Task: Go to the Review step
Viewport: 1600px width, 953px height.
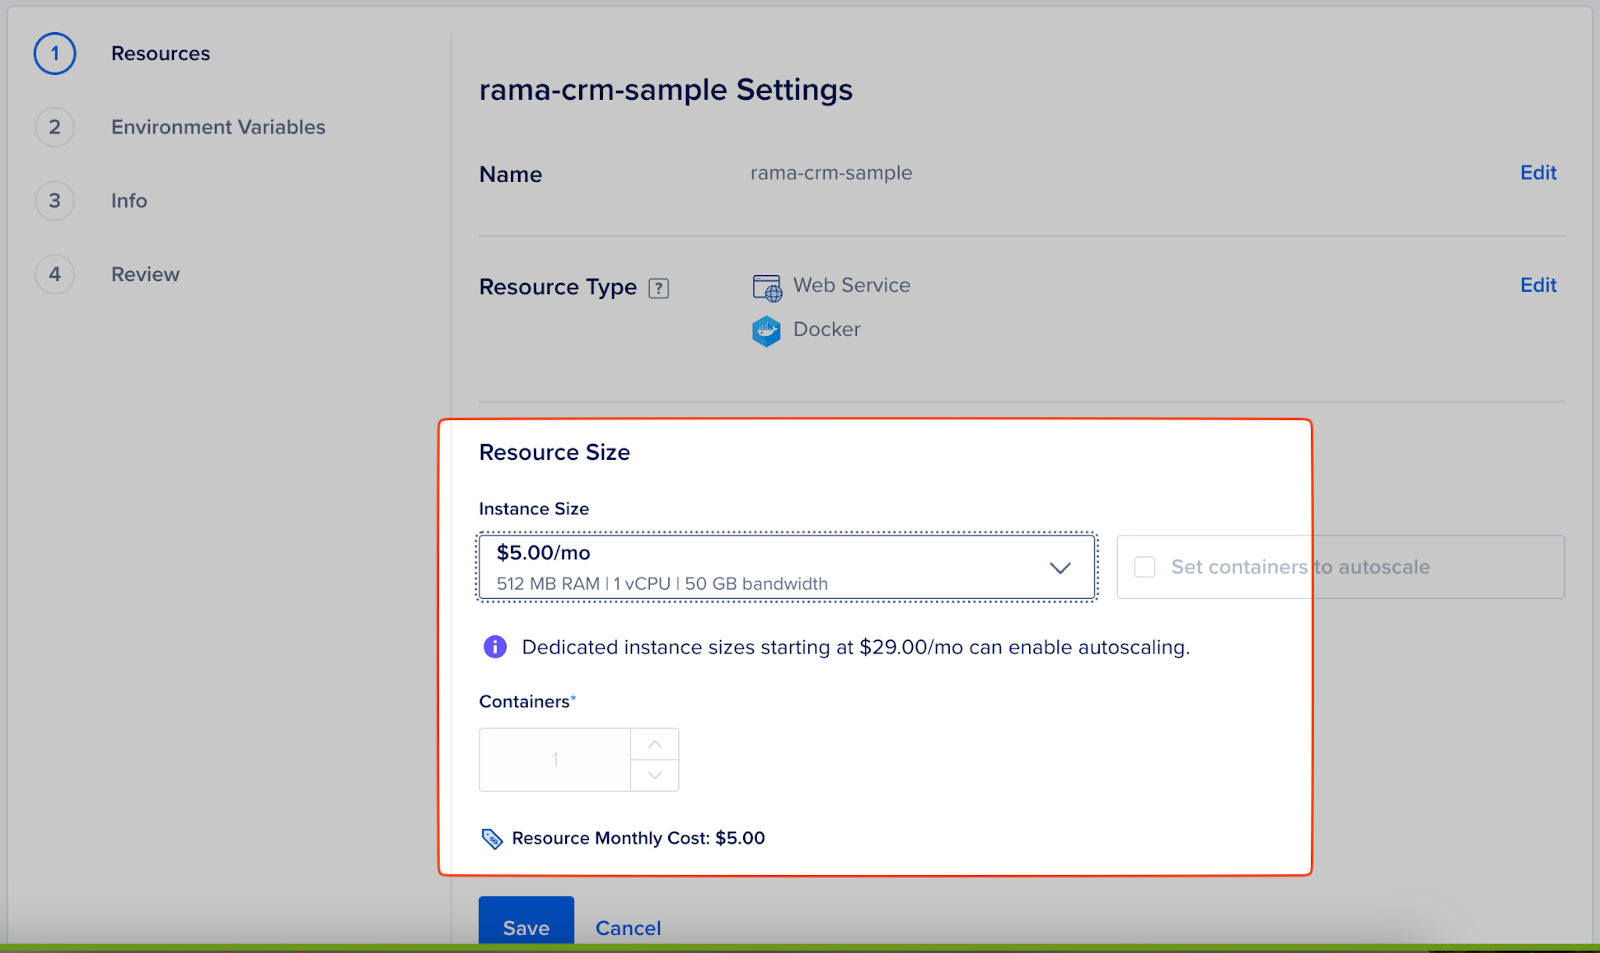Action: coord(145,274)
